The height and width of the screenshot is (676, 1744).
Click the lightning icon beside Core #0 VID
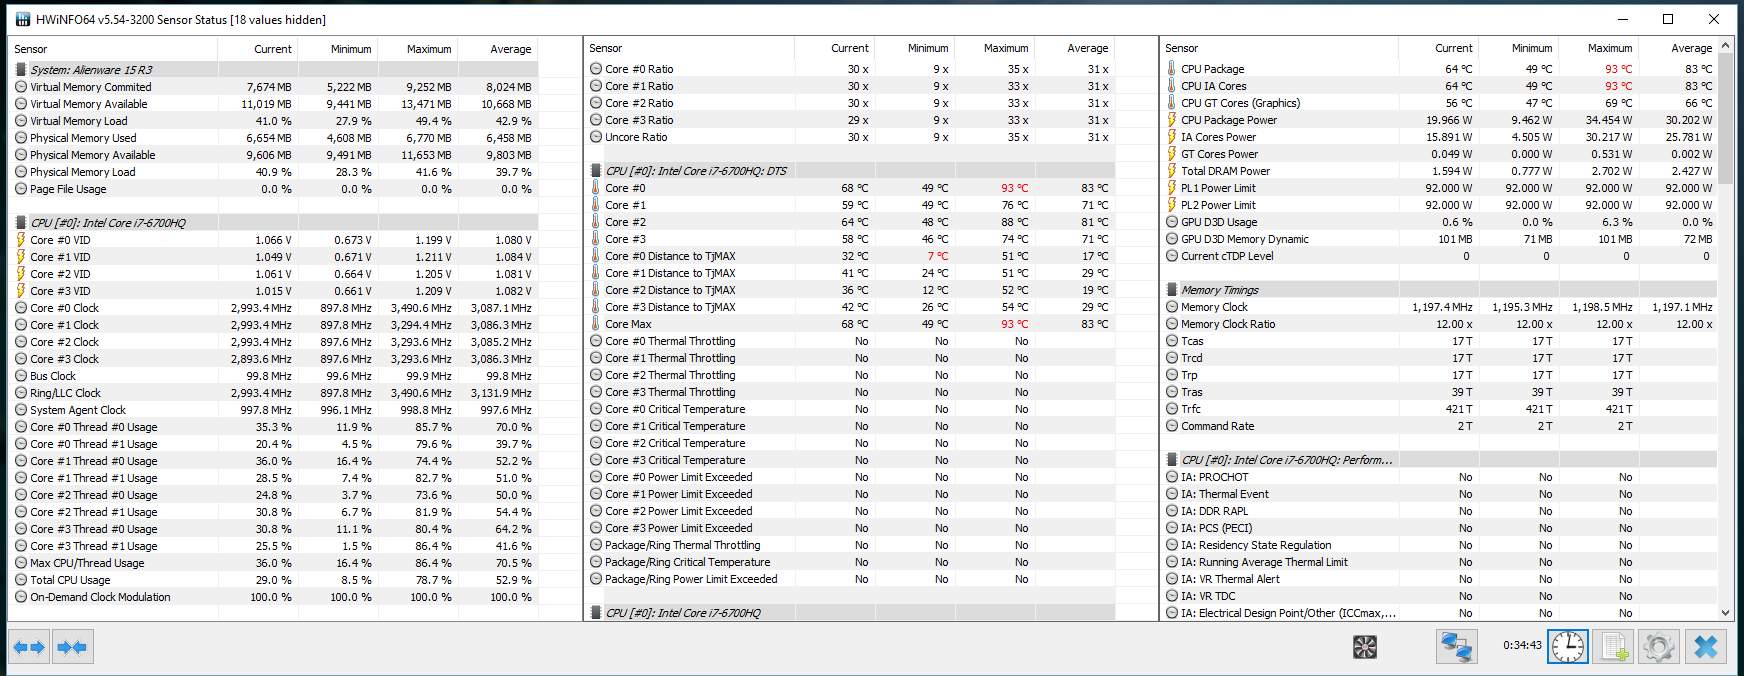(21, 240)
